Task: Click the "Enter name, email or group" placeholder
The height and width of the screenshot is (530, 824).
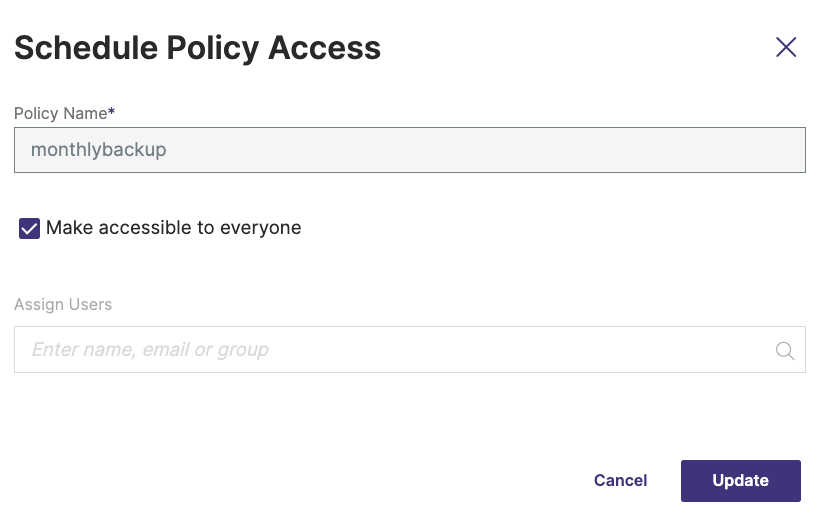Action: (150, 350)
